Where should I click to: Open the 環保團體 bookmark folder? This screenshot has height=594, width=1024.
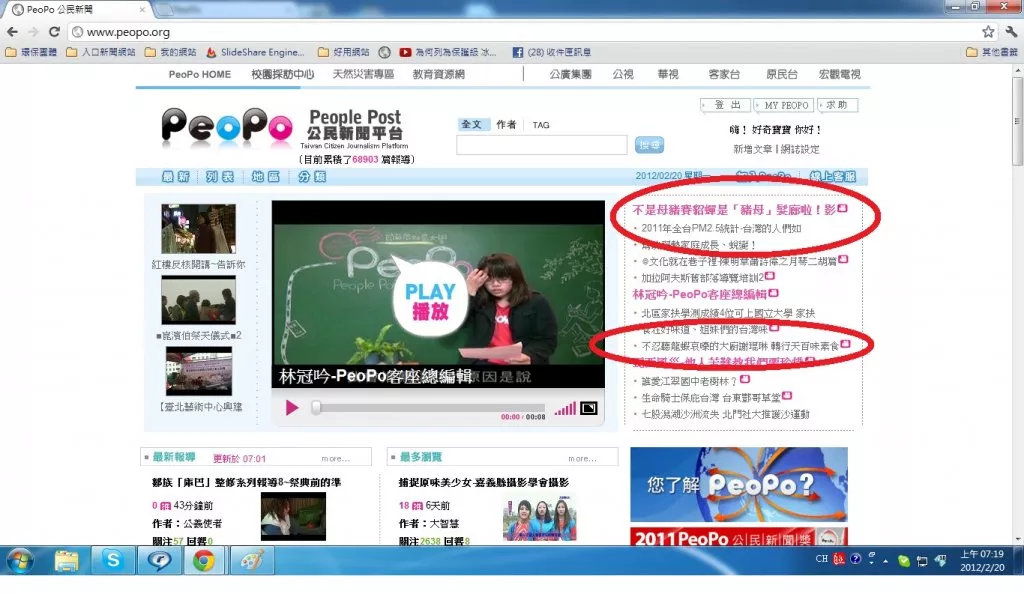click(31, 52)
